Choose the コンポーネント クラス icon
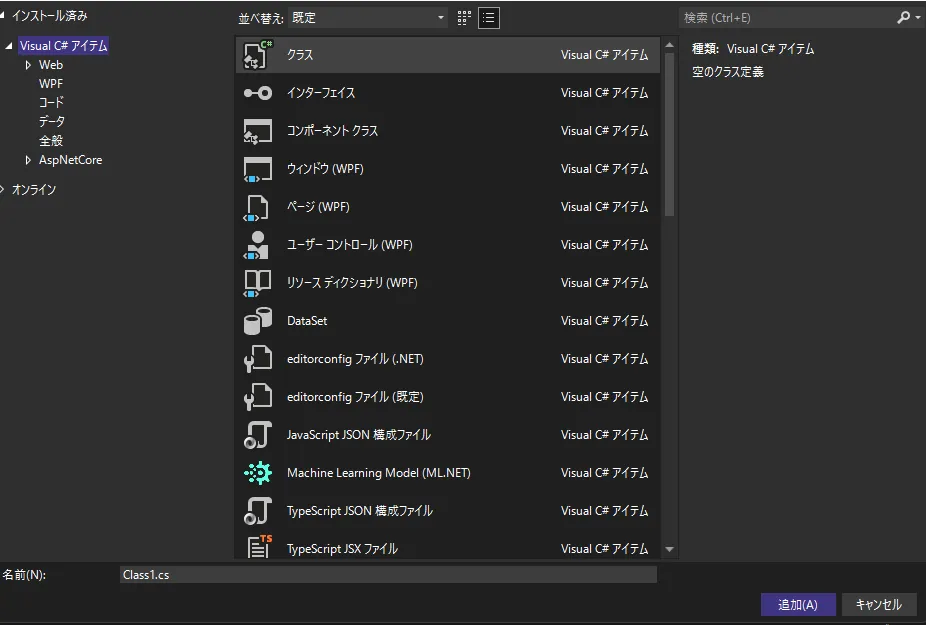Screen dimensions: 926x625 258,131
